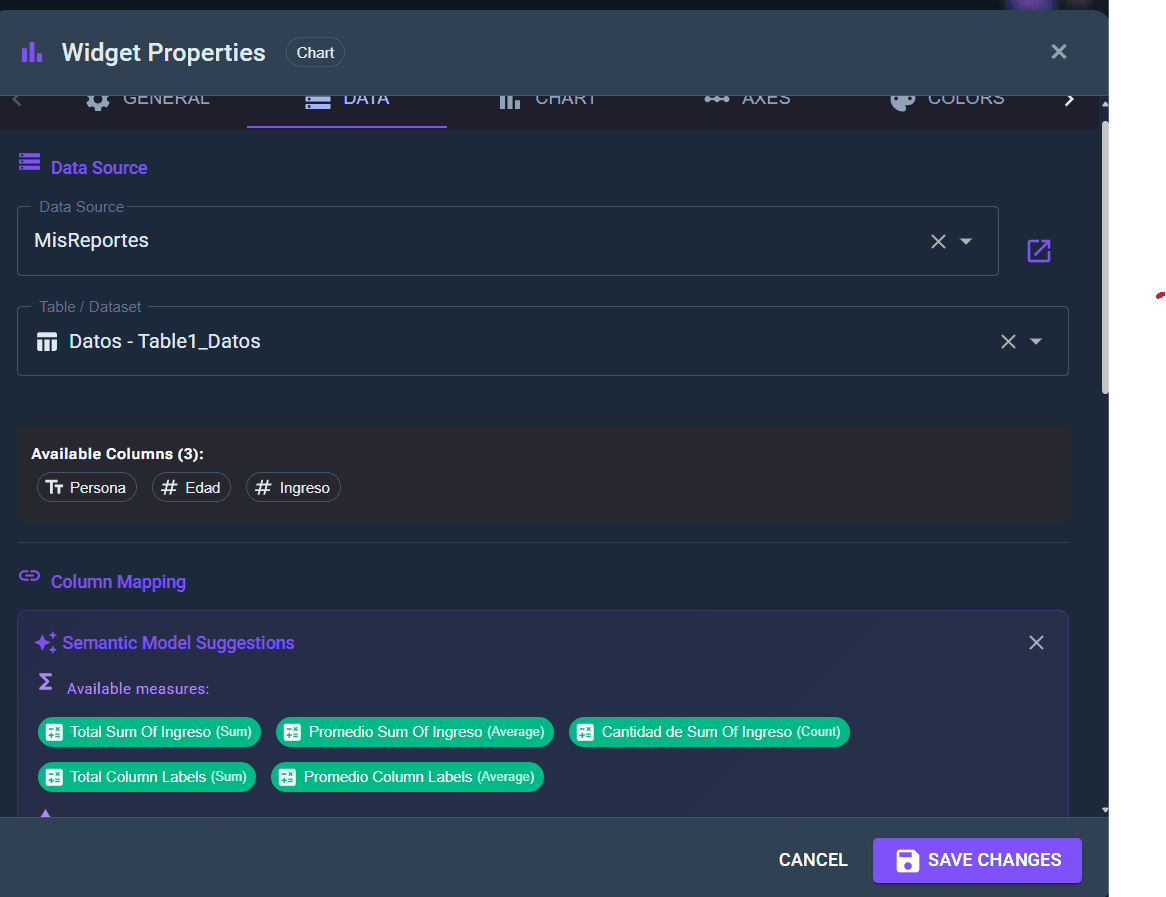This screenshot has height=897, width=1166.
Task: Click the table icon inside Table/Dataset field
Action: pyautogui.click(x=46, y=341)
